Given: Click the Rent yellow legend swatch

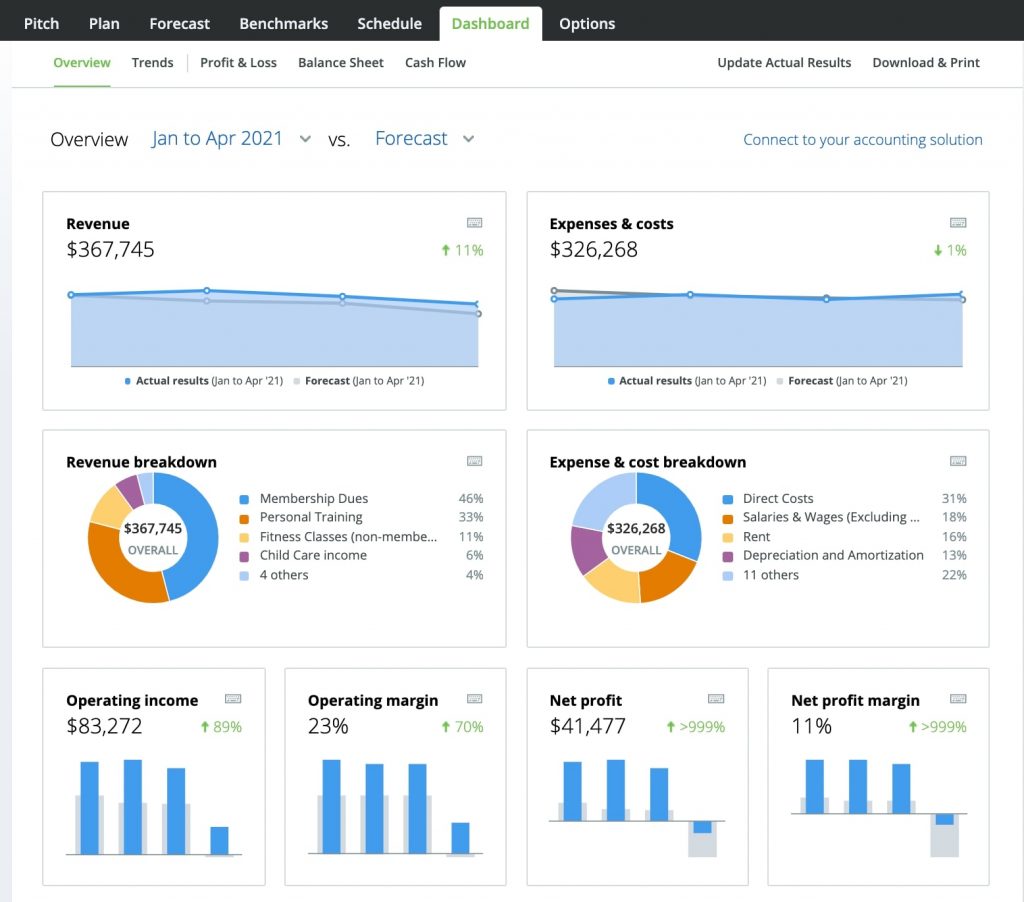Looking at the screenshot, I should (728, 538).
